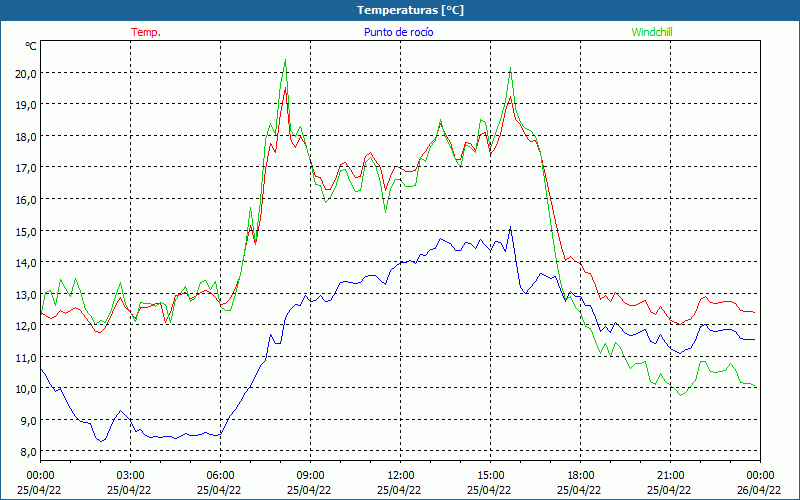Click the 26/04/22 date label
800x500 pixels.
point(759,490)
